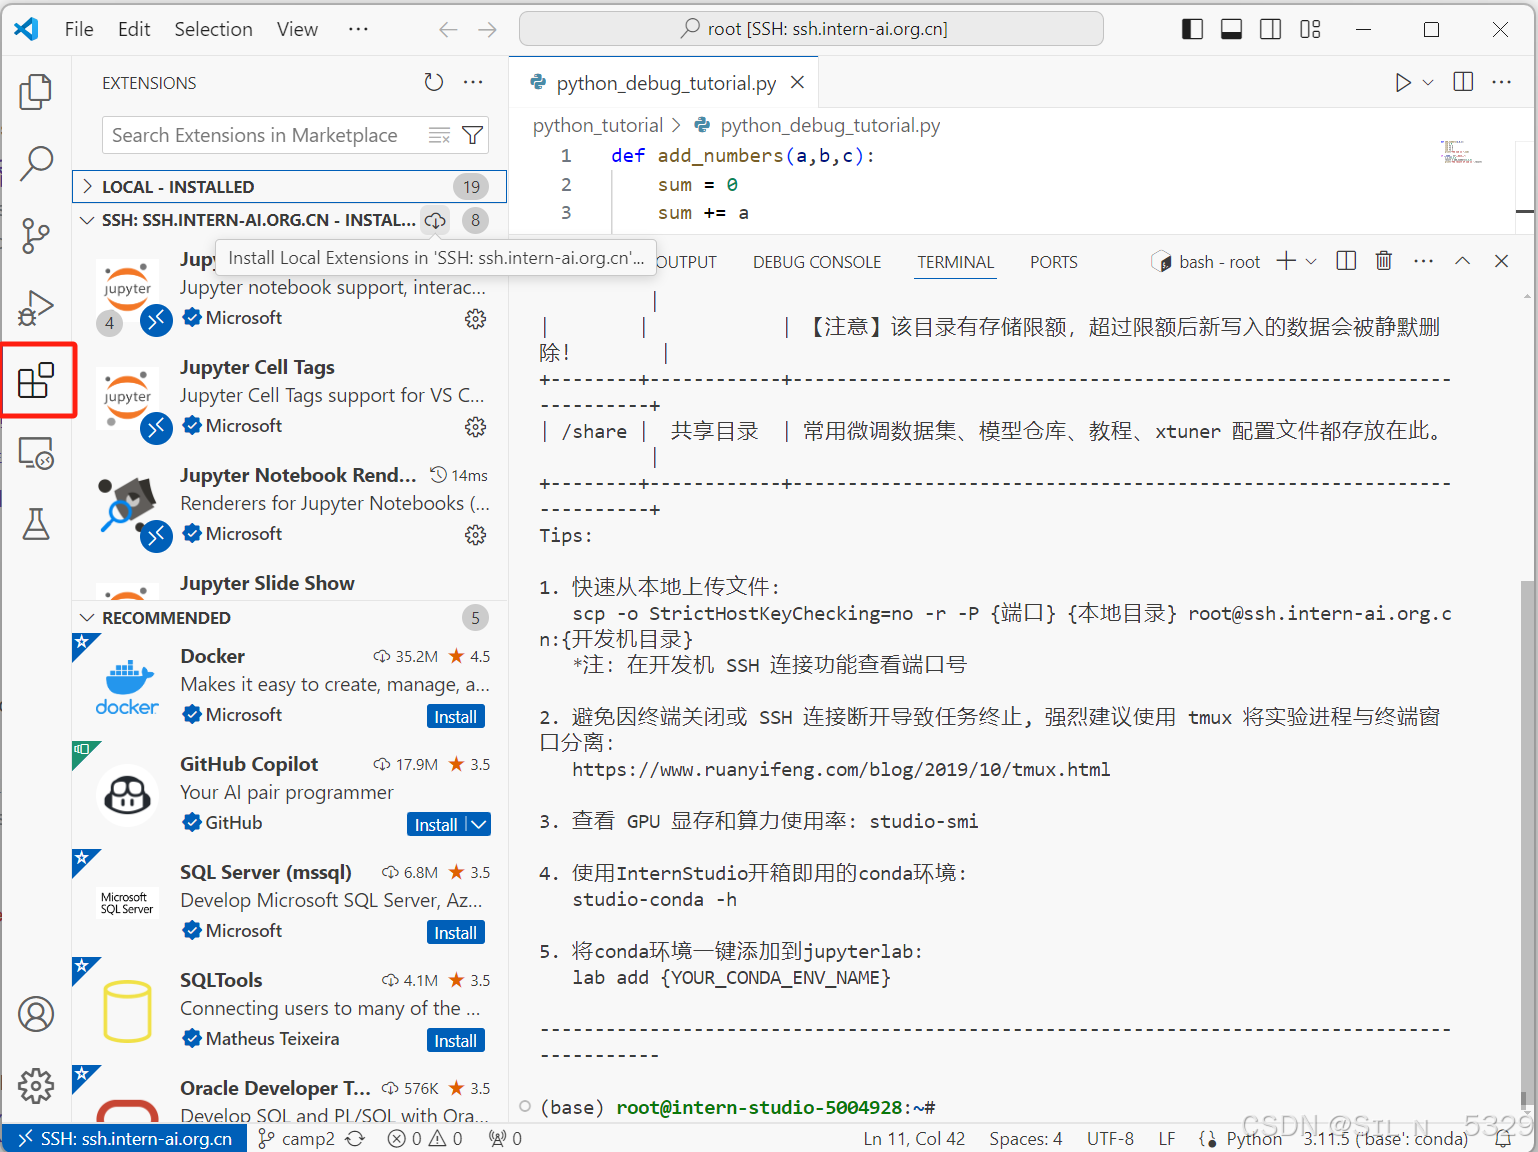Install local extensions in SSH cloud icon

pyautogui.click(x=435, y=220)
